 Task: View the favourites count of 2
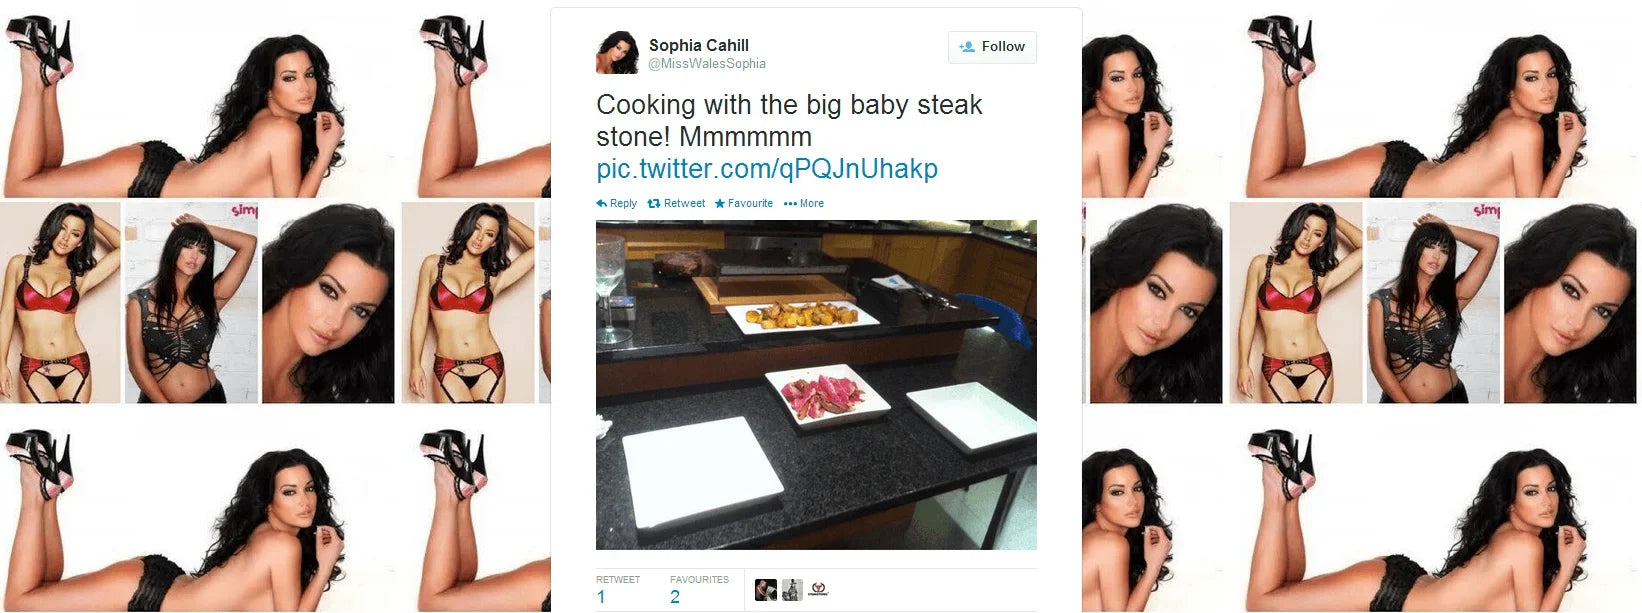[x=675, y=597]
